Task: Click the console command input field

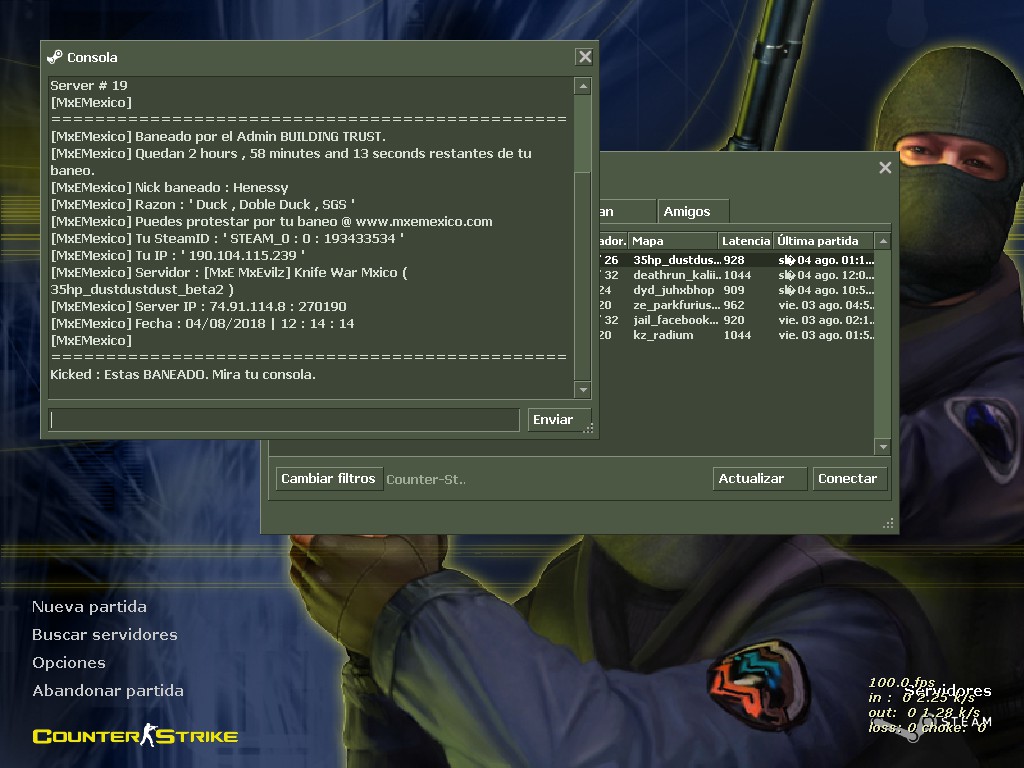Action: point(285,420)
